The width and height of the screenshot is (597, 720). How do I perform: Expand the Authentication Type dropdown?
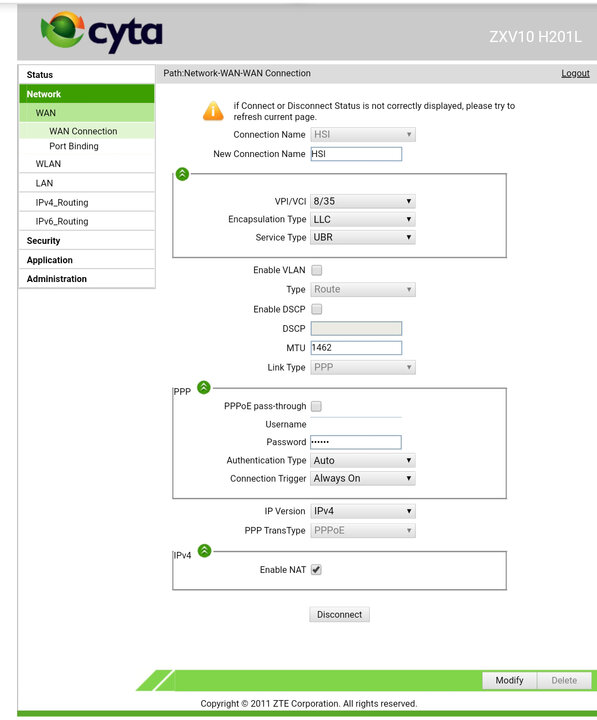pos(363,461)
